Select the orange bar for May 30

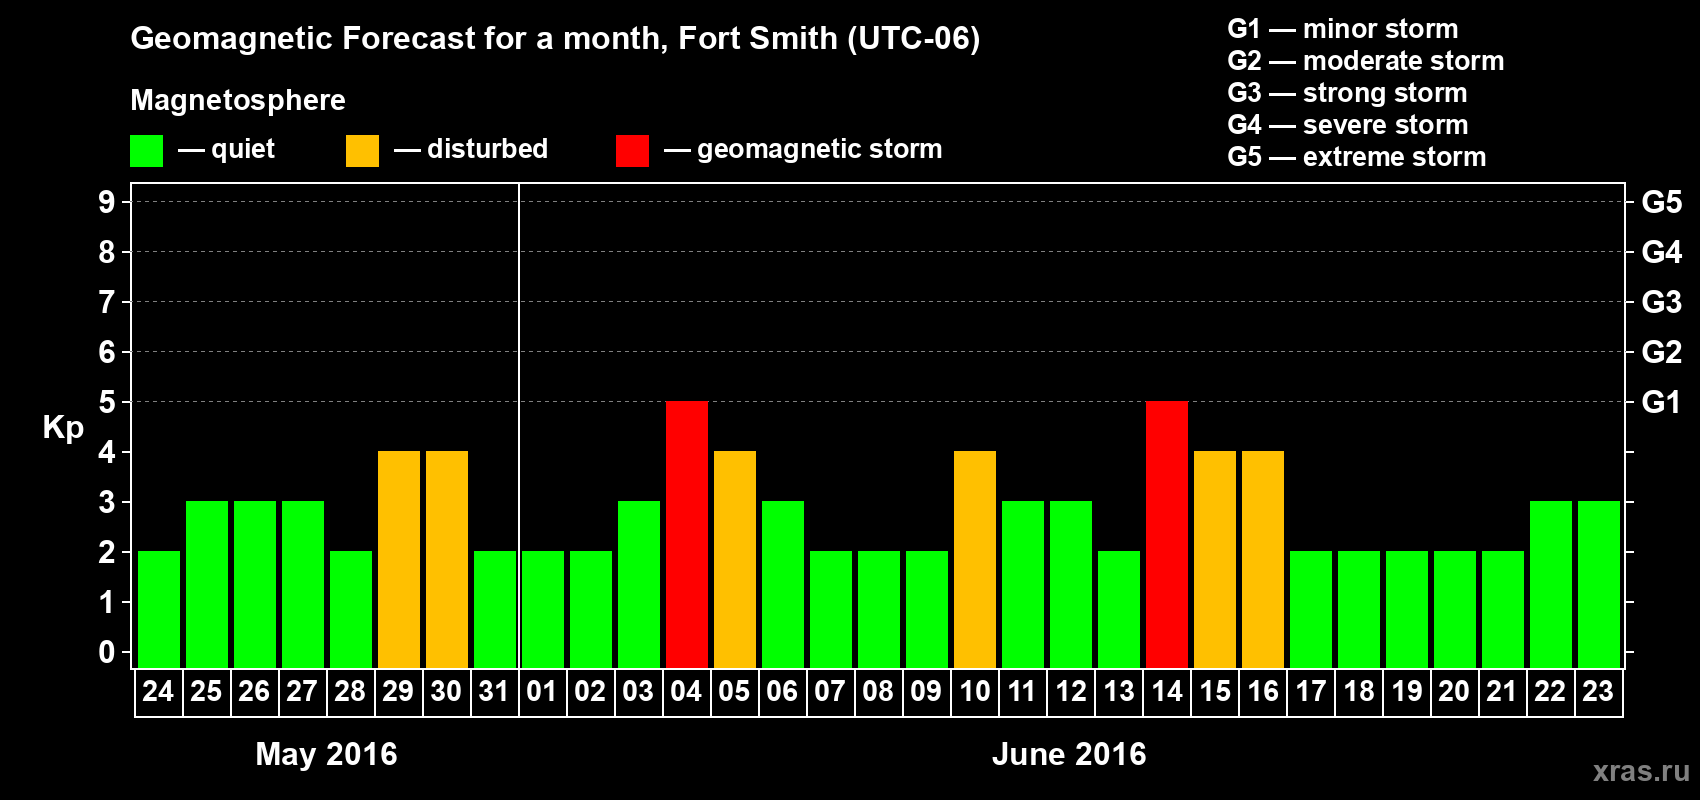click(447, 559)
